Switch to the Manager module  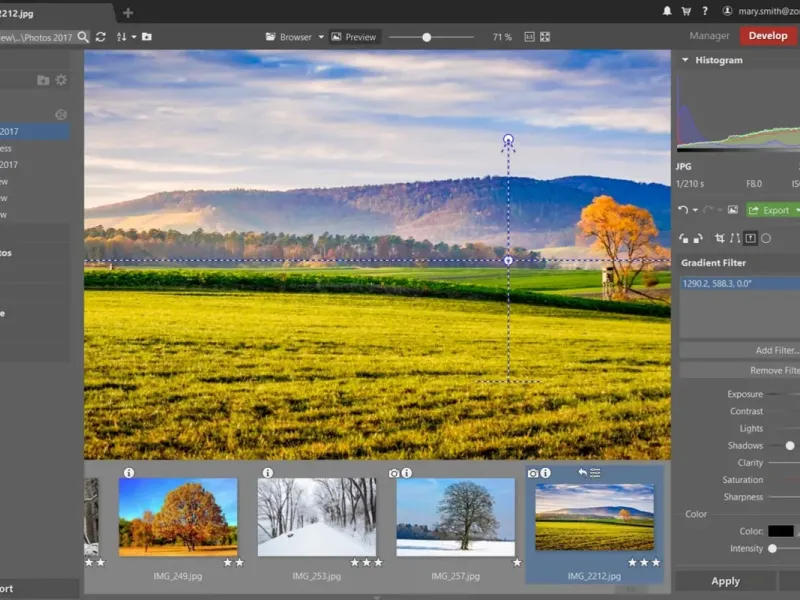pyautogui.click(x=709, y=36)
